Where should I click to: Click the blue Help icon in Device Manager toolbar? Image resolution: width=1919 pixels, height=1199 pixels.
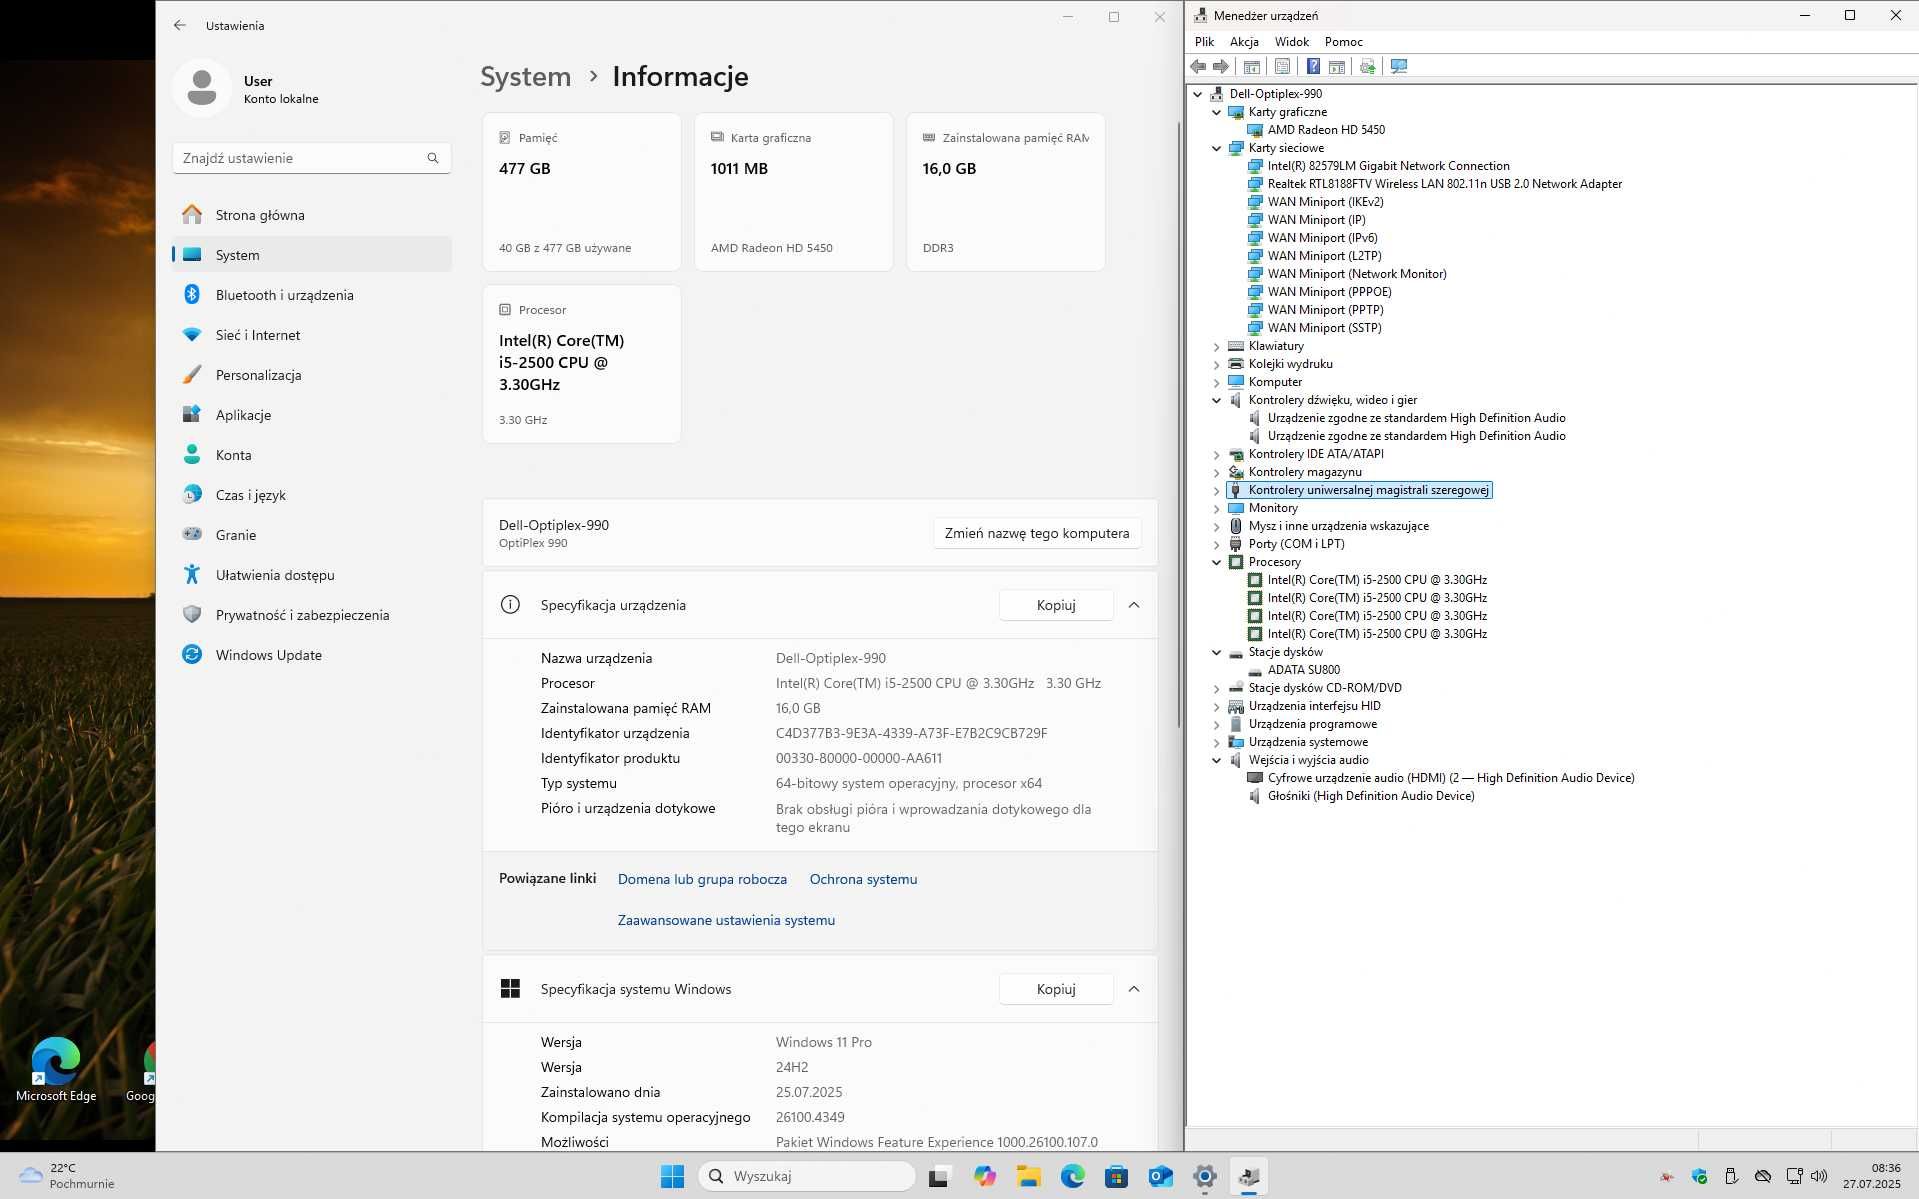(x=1313, y=66)
